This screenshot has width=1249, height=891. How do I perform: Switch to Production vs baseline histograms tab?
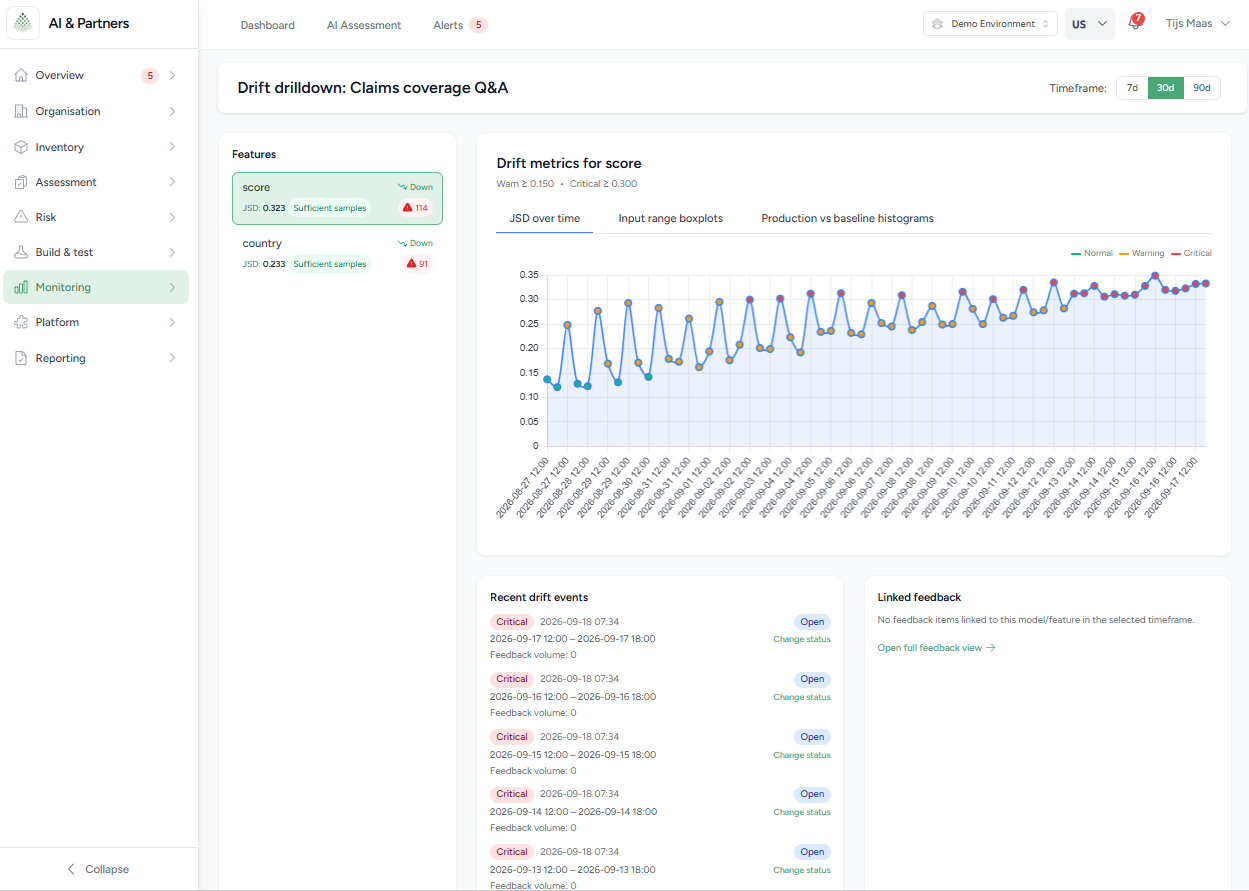tap(847, 218)
